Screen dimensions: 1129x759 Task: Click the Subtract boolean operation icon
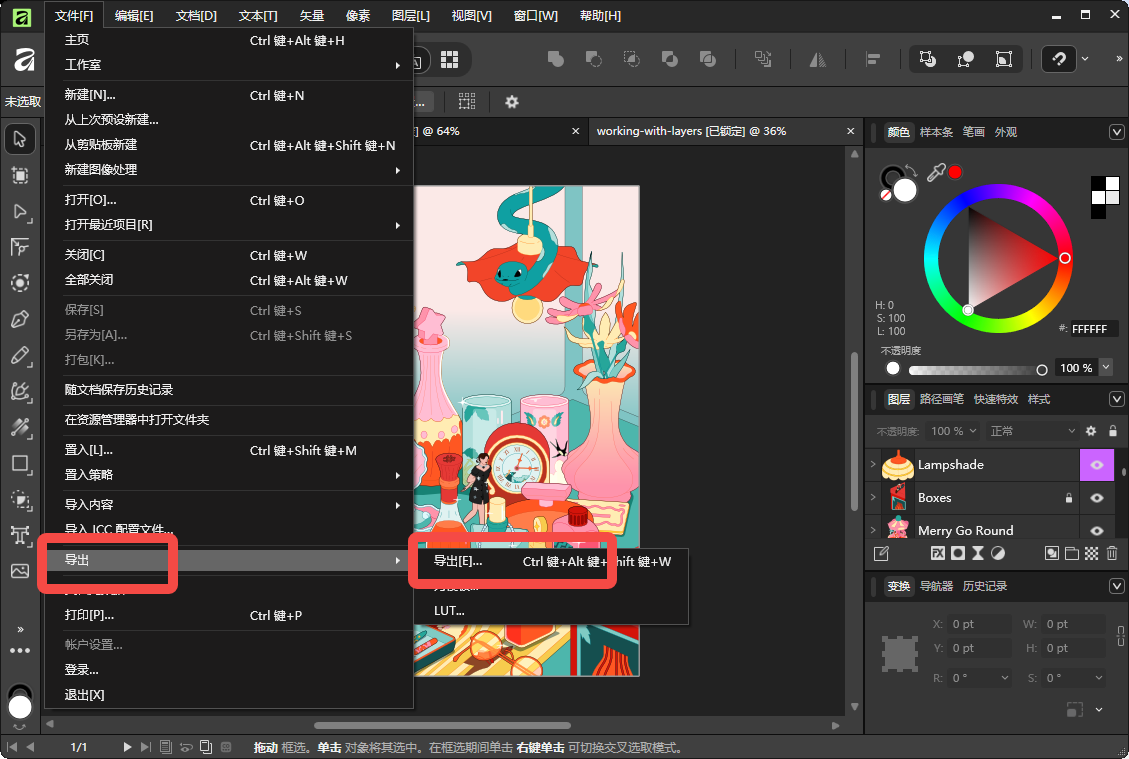point(593,59)
